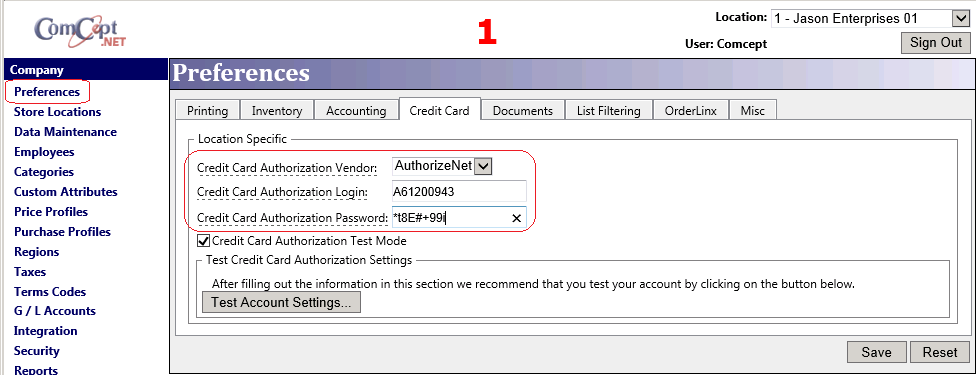The width and height of the screenshot is (976, 375).
Task: Save the preferences
Action: [x=876, y=352]
